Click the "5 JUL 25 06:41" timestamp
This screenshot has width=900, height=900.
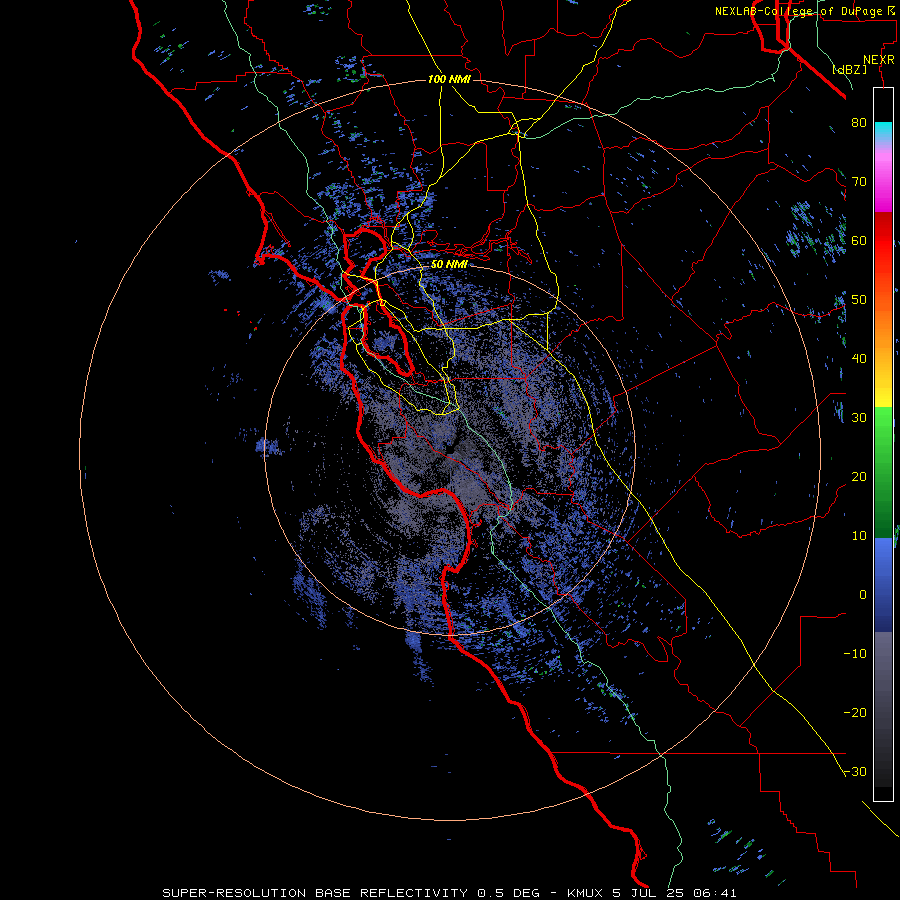click(x=676, y=893)
